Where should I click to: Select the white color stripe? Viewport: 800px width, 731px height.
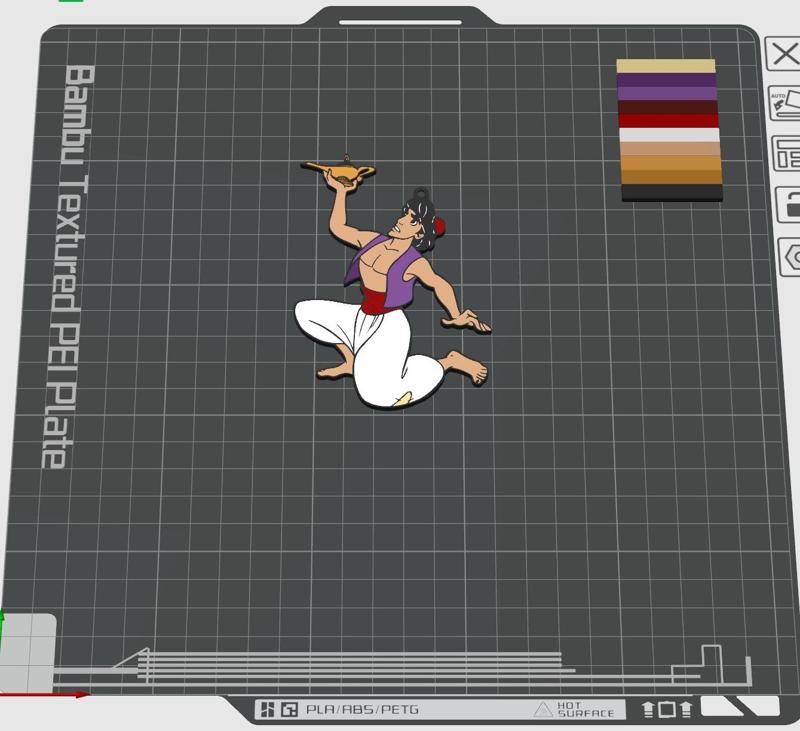(x=669, y=135)
